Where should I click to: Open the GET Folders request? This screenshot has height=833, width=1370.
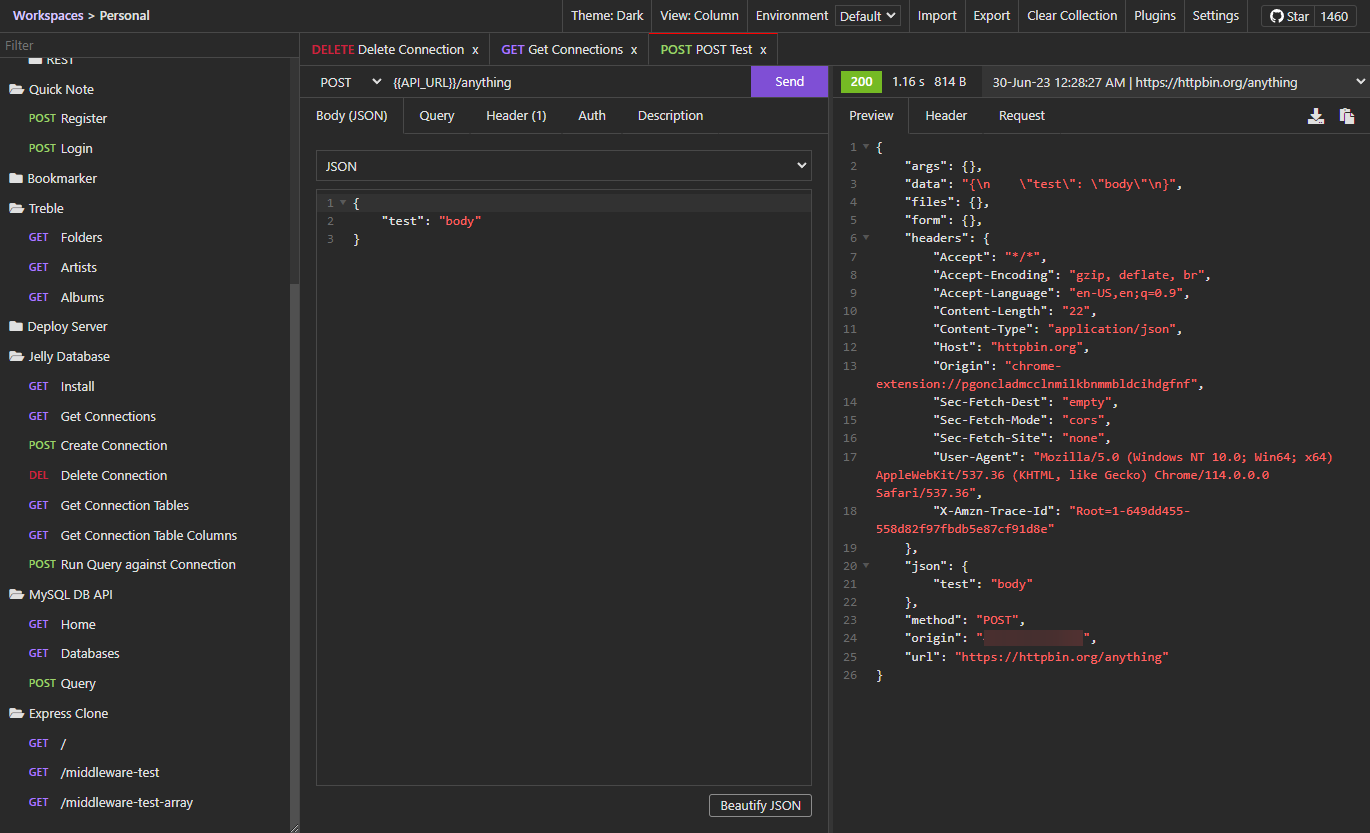pos(66,238)
